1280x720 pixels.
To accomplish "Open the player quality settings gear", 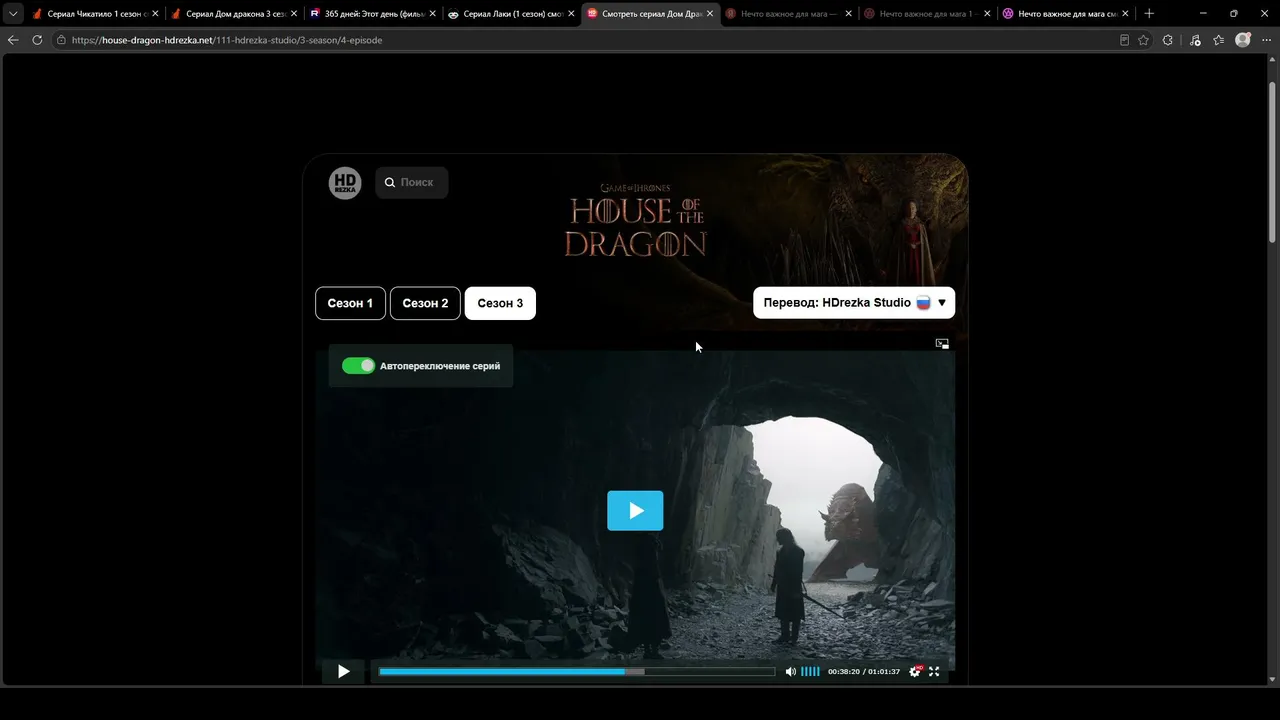I will point(915,672).
